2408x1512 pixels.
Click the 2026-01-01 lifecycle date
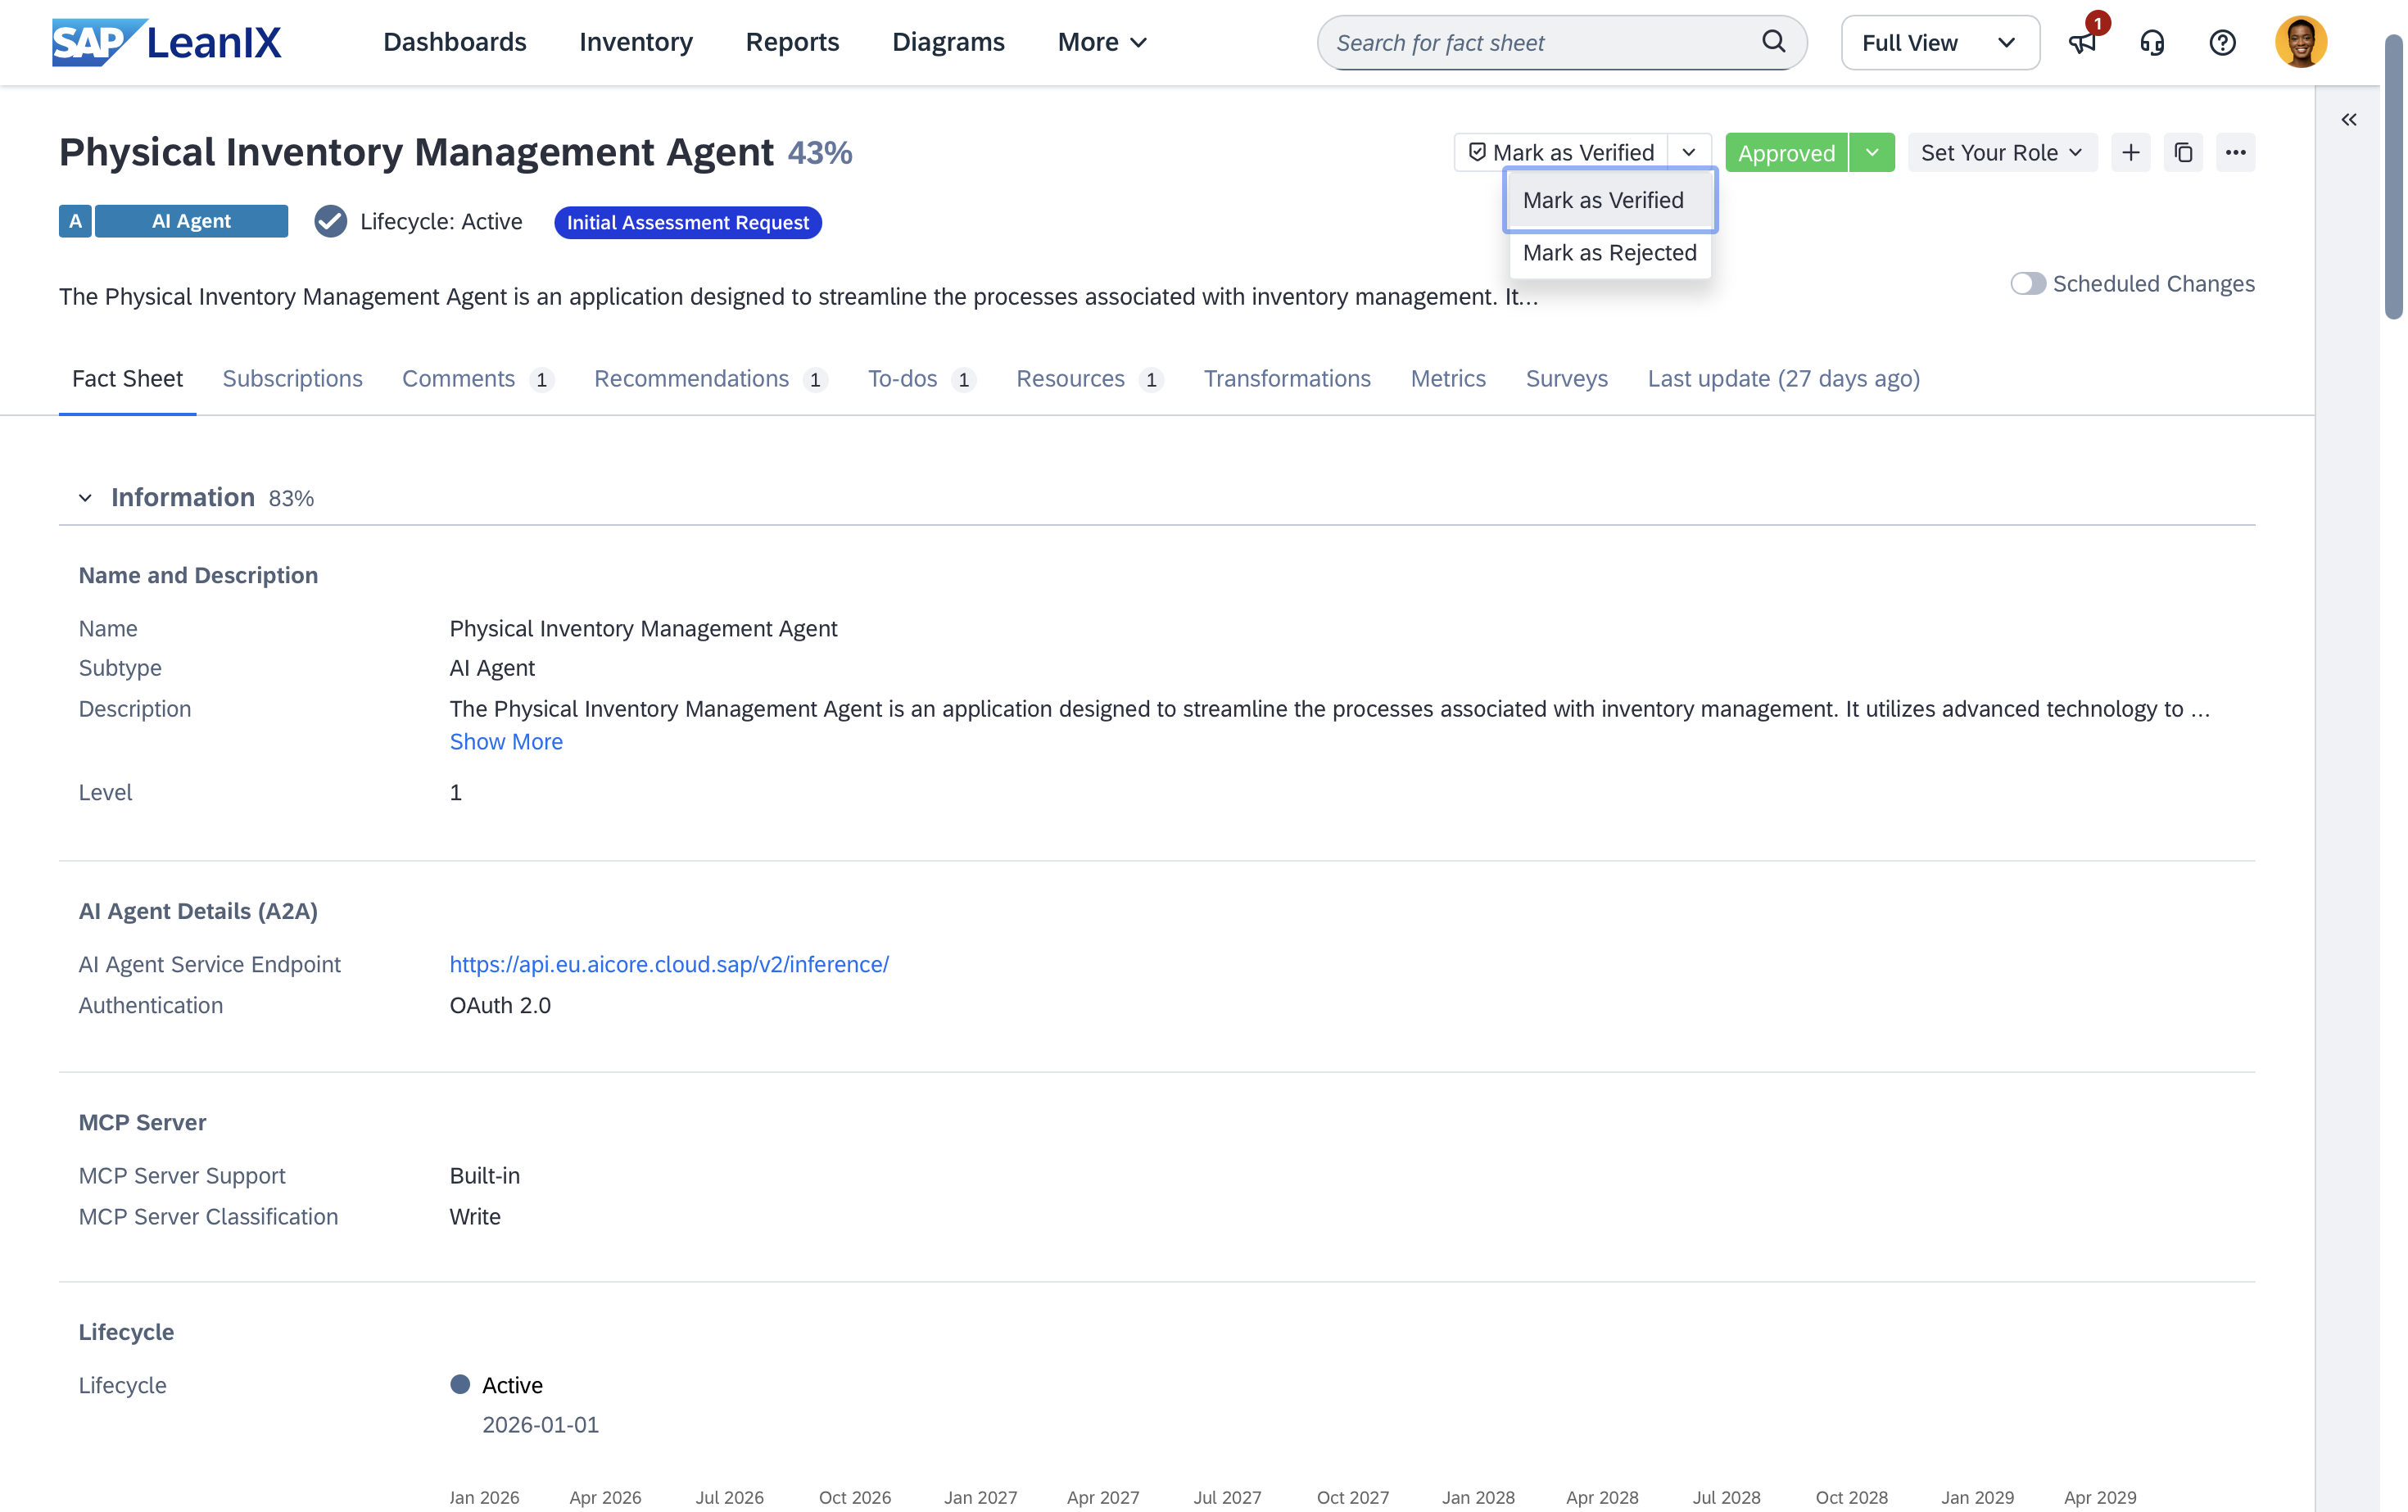tap(541, 1424)
